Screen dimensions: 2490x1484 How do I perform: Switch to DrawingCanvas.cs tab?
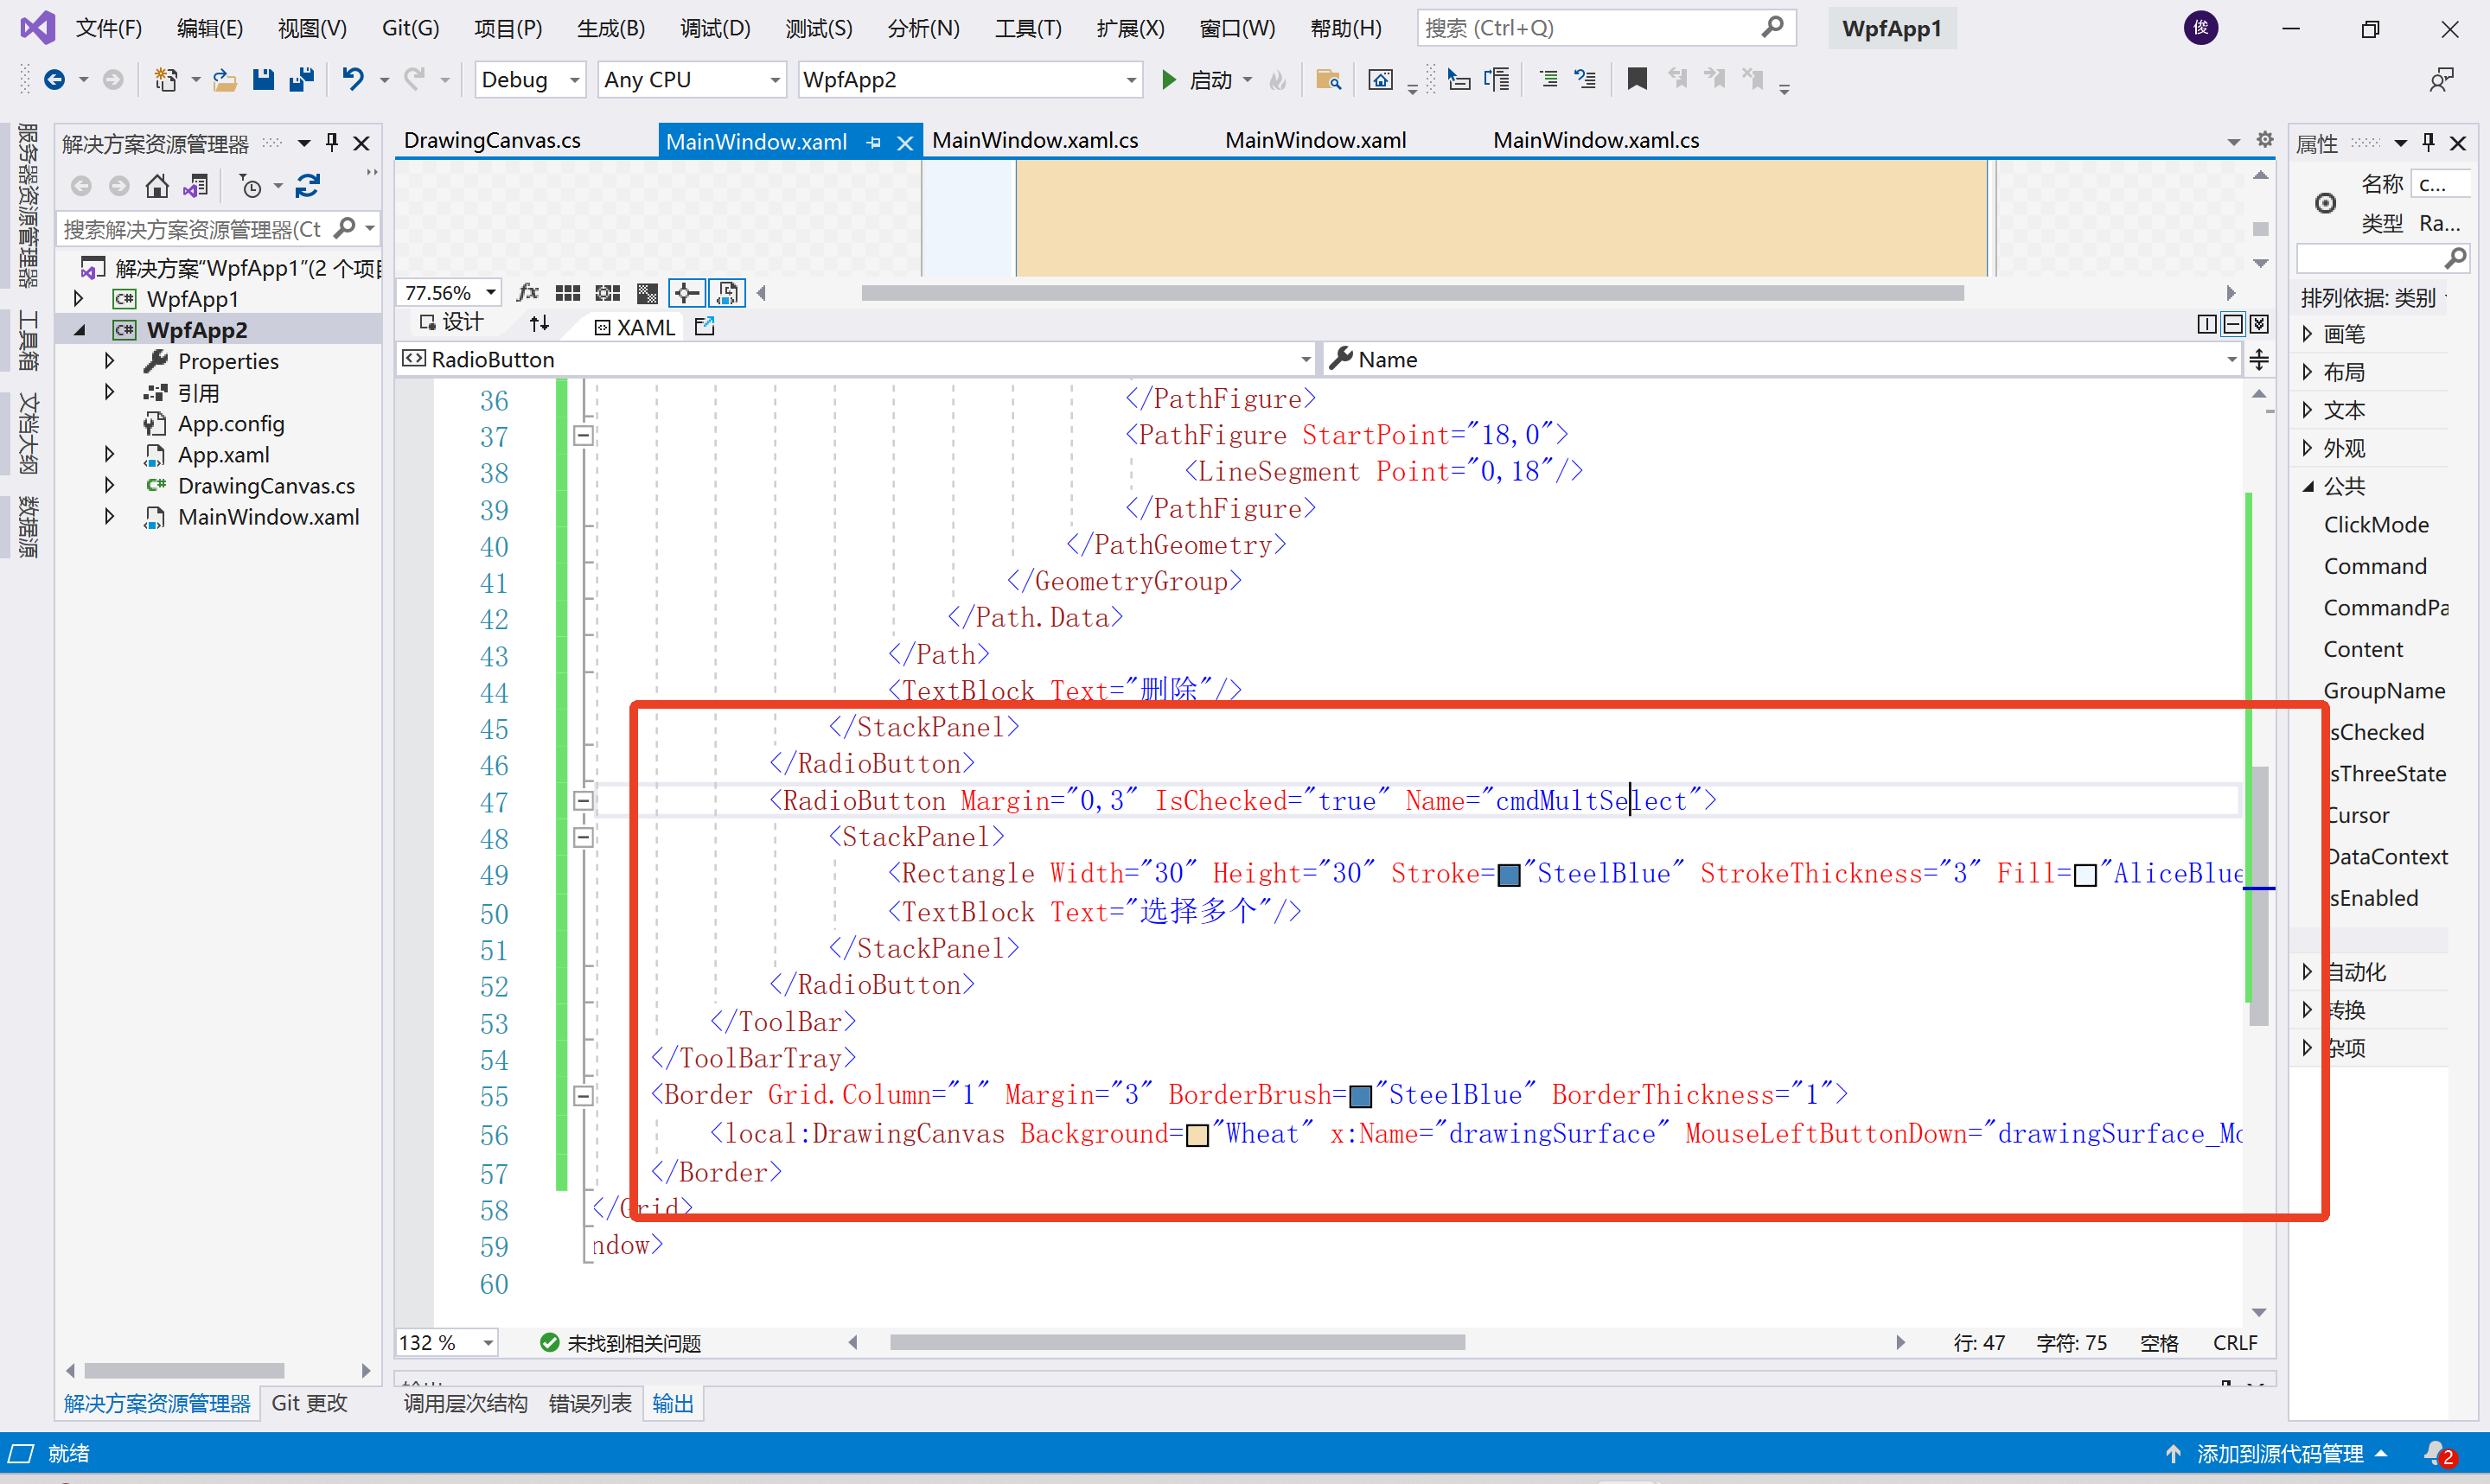pyautogui.click(x=492, y=140)
